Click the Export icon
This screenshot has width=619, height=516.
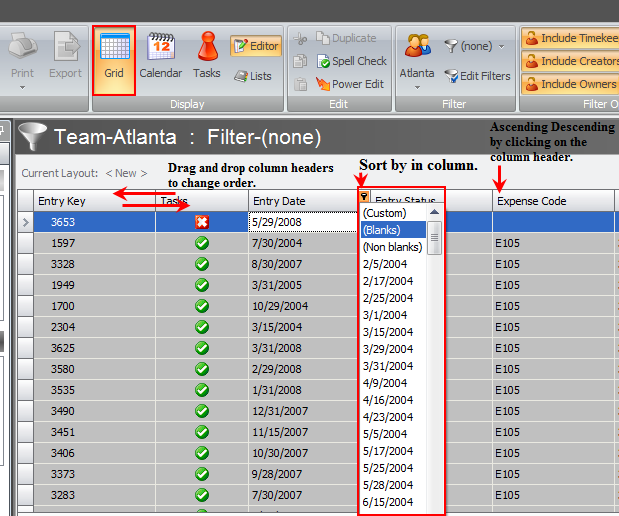click(x=65, y=55)
